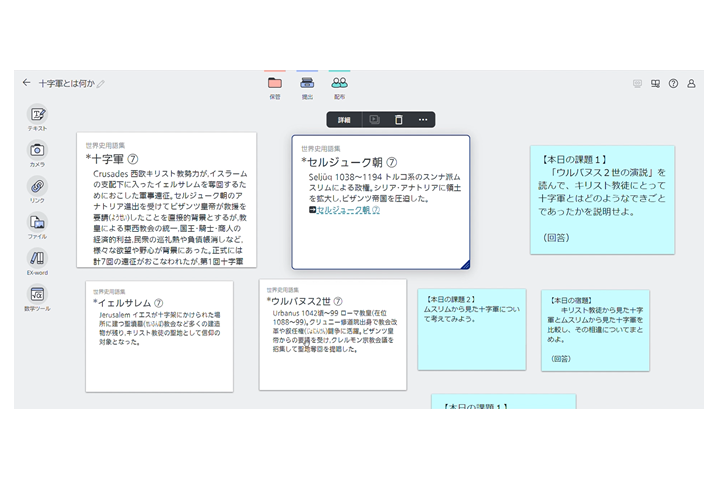Image resolution: width=721 pixels, height=480 pixels.
Task: Go back with the left arrow
Action: [x=26, y=83]
